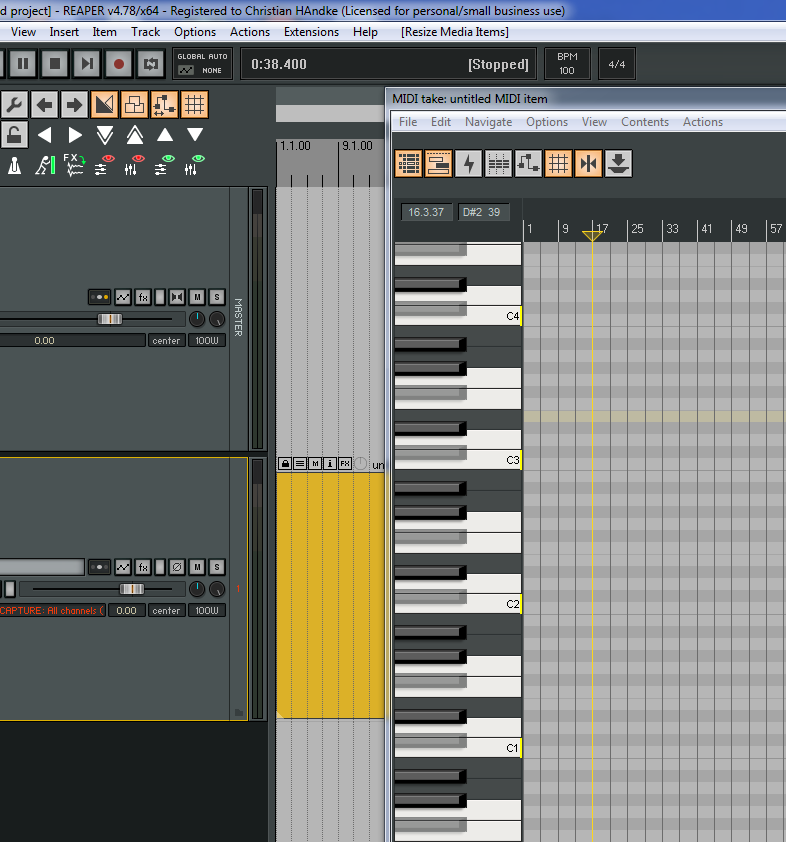786x842 pixels.
Task: Open the GLOBAL AUTO automation mode menu
Action: point(201,64)
